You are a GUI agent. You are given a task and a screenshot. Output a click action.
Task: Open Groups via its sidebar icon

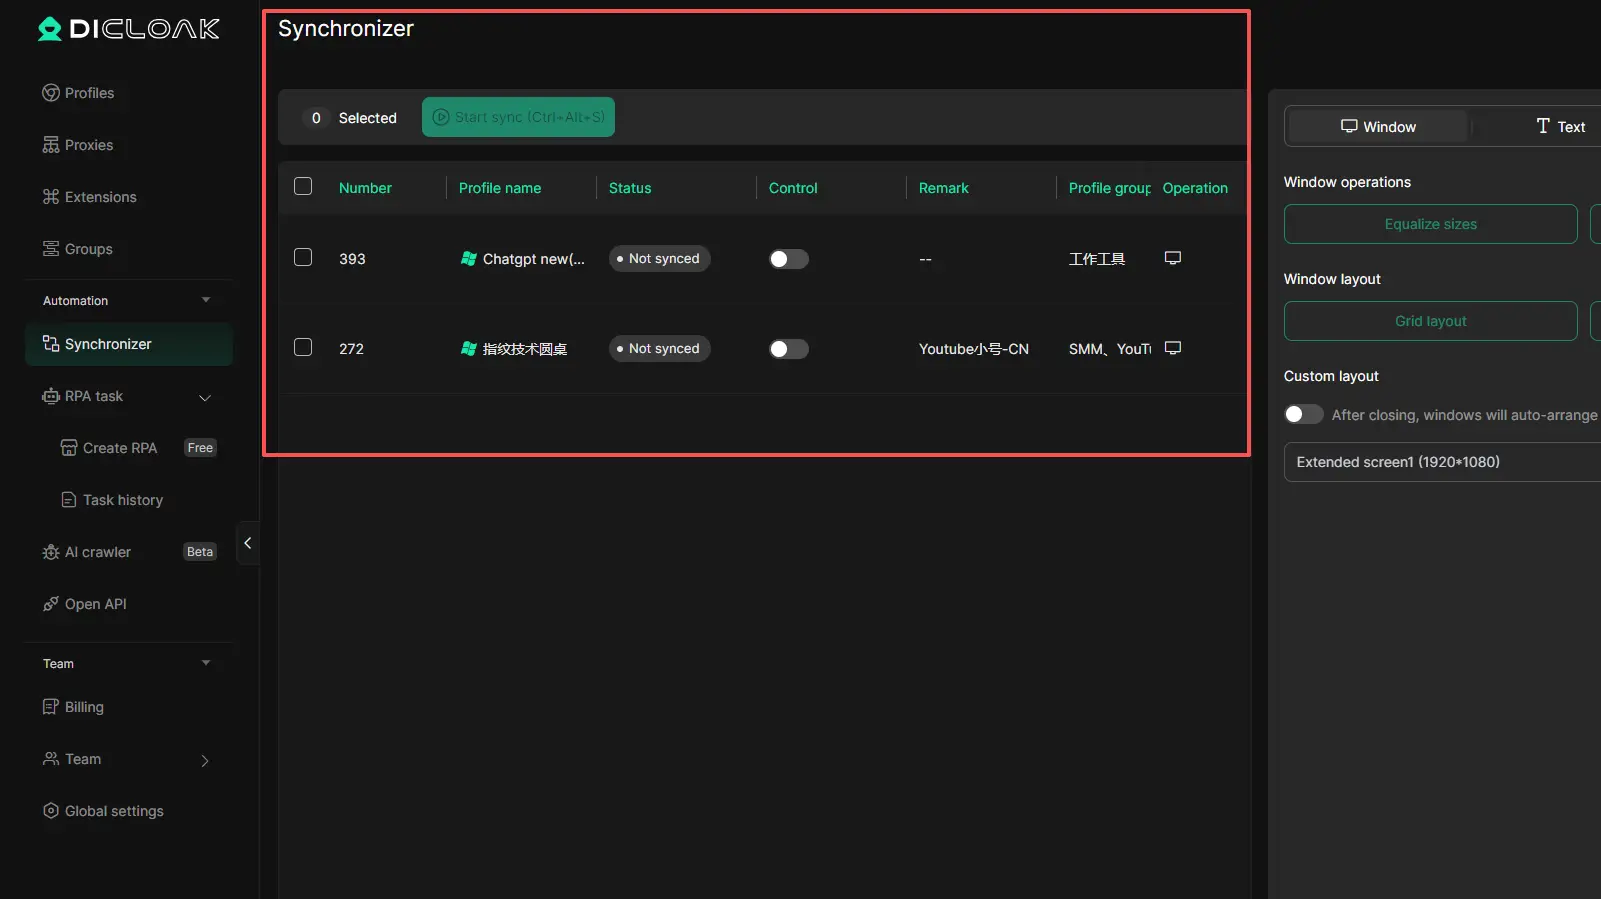[x=51, y=249]
